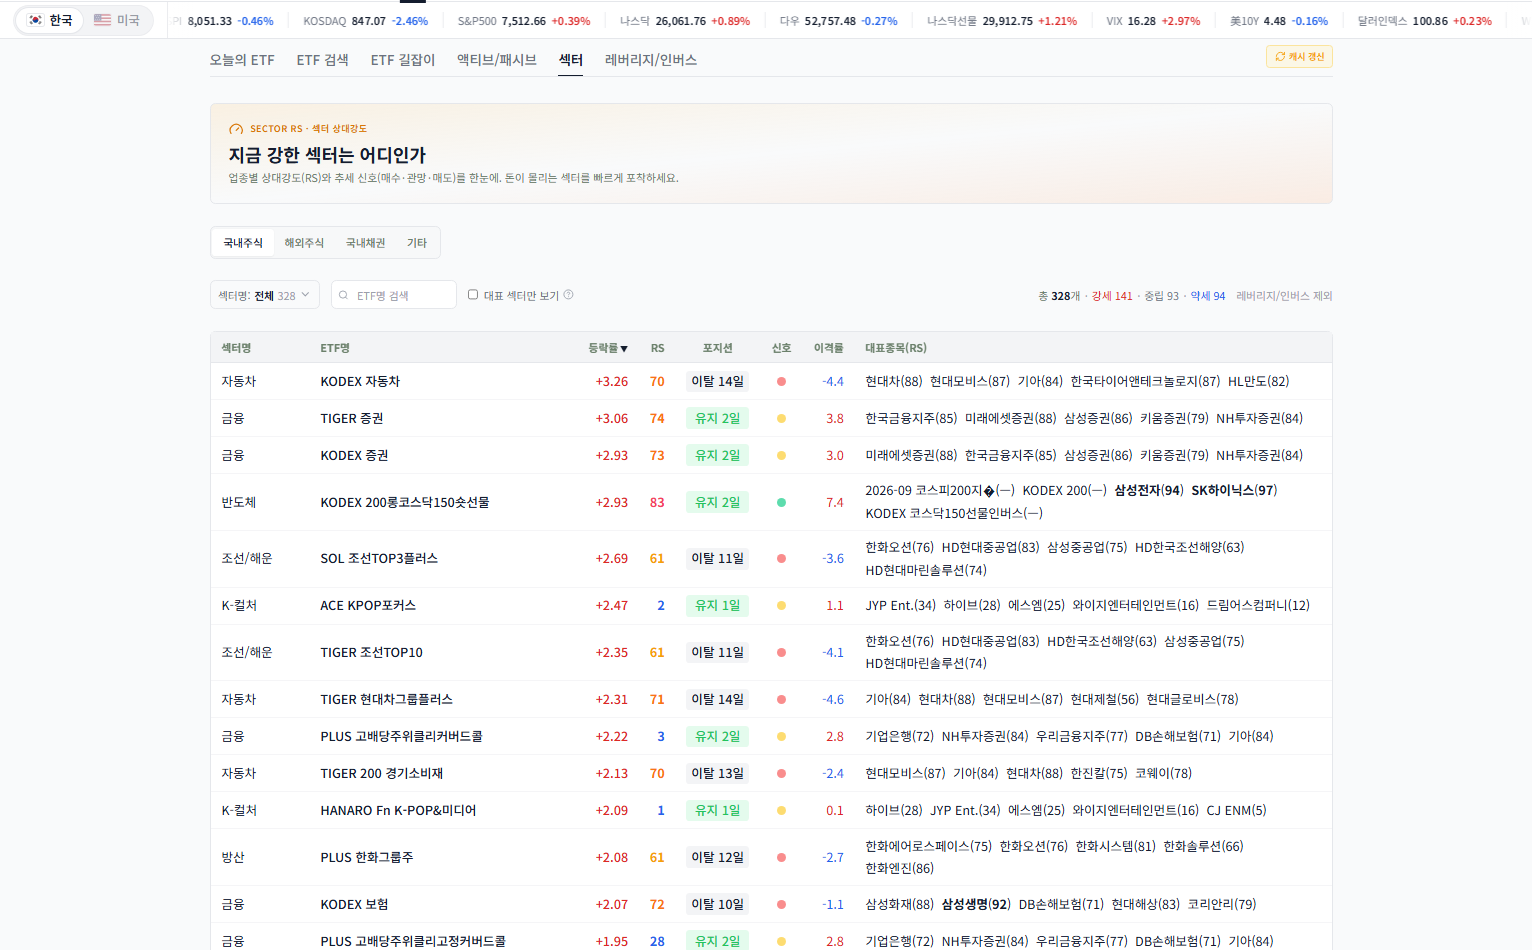The width and height of the screenshot is (1532, 950).
Task: Open the 섹터명 전체 dropdown
Action: coord(265,295)
